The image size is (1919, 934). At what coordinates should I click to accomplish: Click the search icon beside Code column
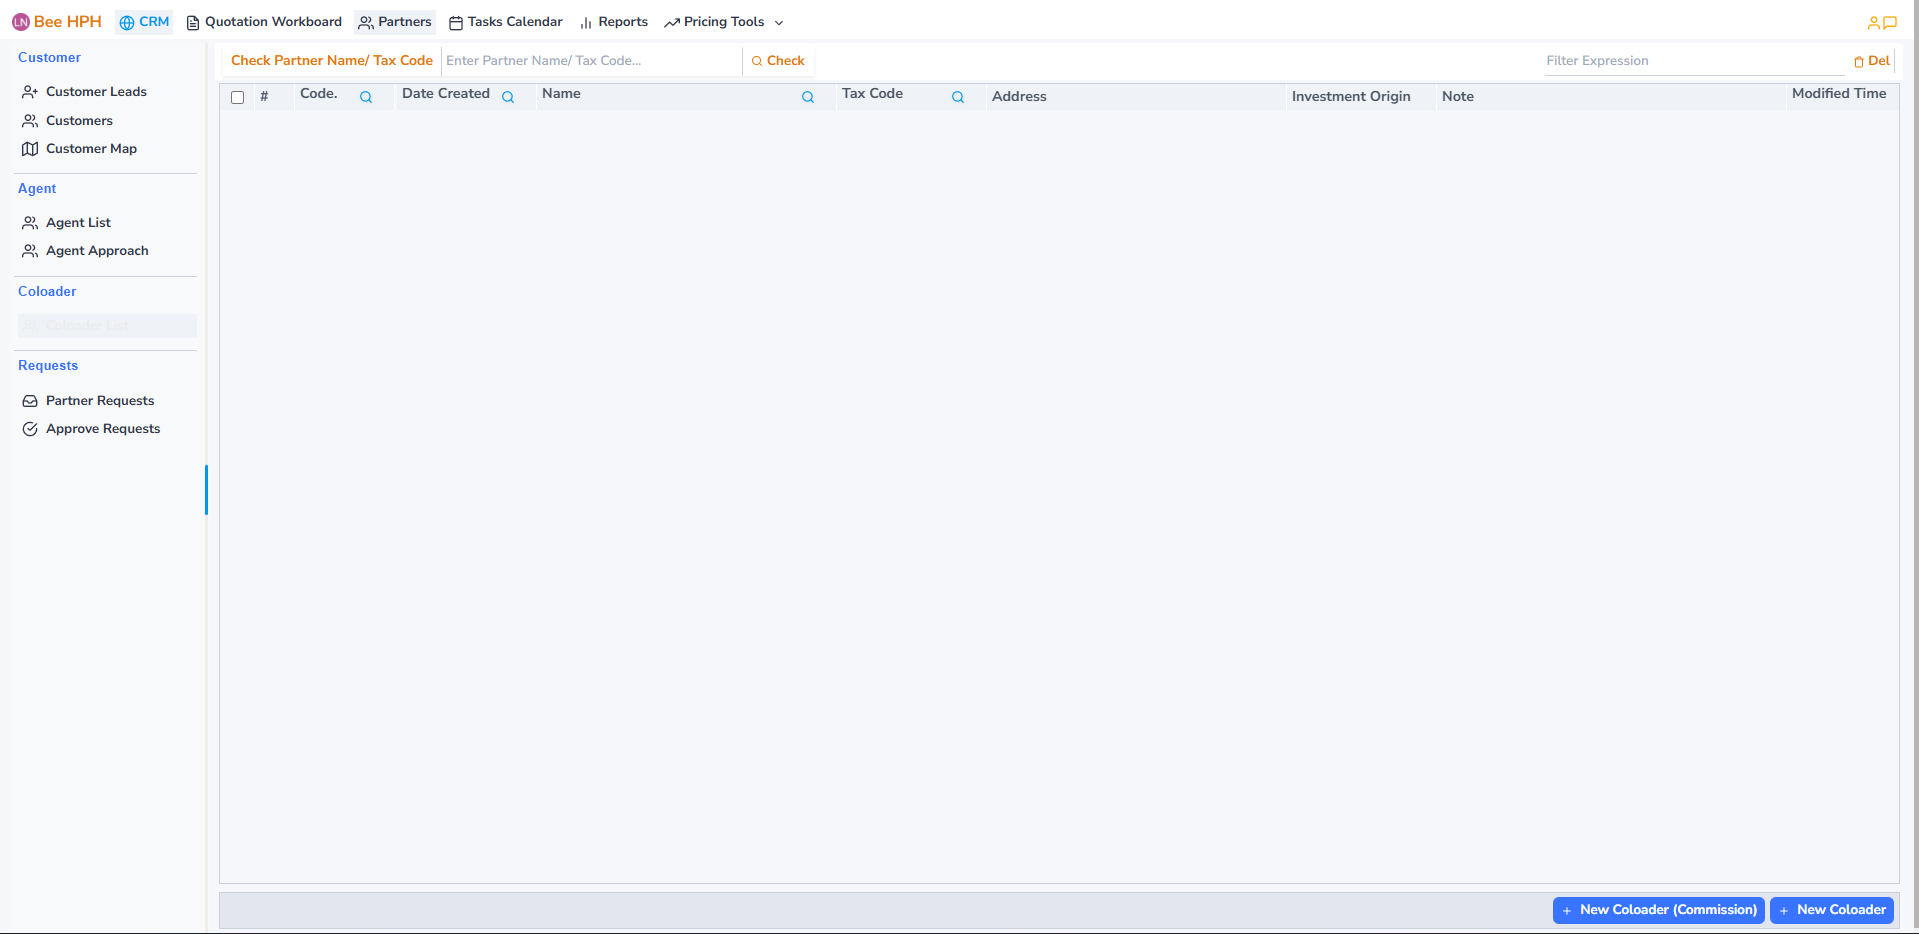tap(366, 97)
